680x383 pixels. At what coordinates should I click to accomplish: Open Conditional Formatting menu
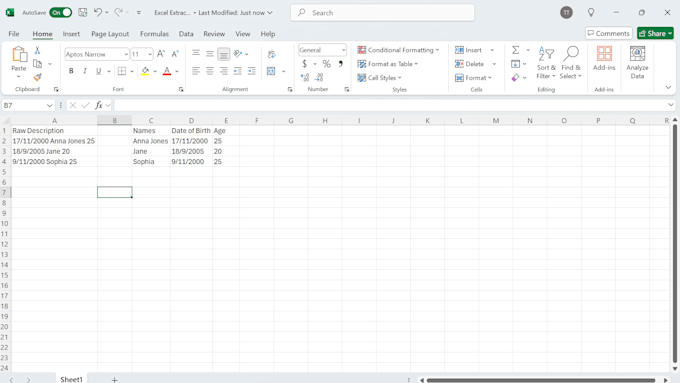398,50
